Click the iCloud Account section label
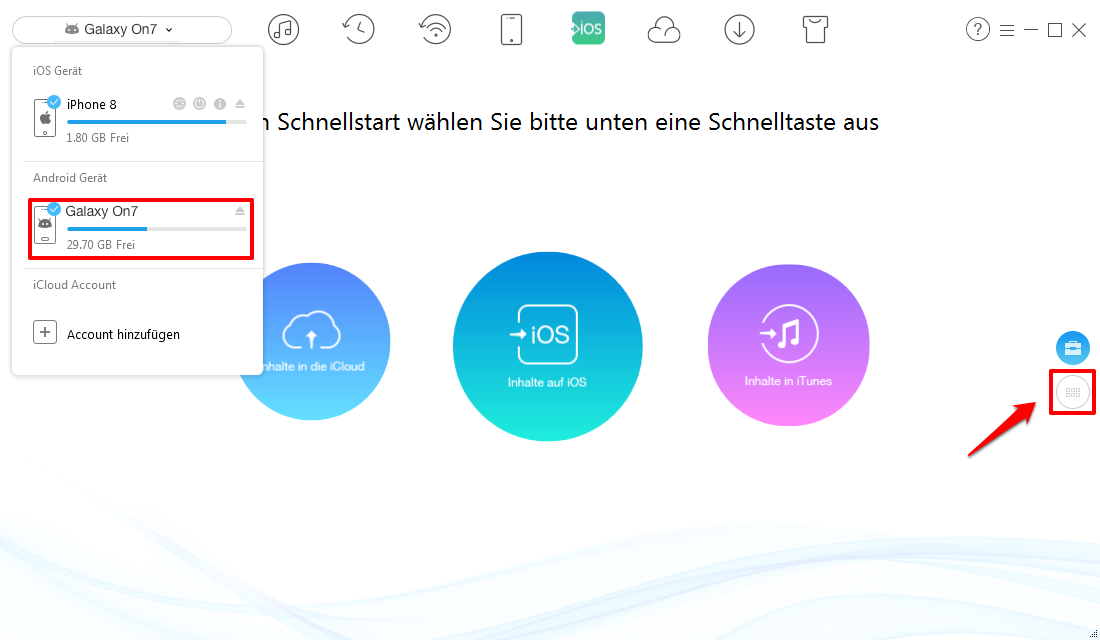This screenshot has width=1100, height=640. coord(74,285)
